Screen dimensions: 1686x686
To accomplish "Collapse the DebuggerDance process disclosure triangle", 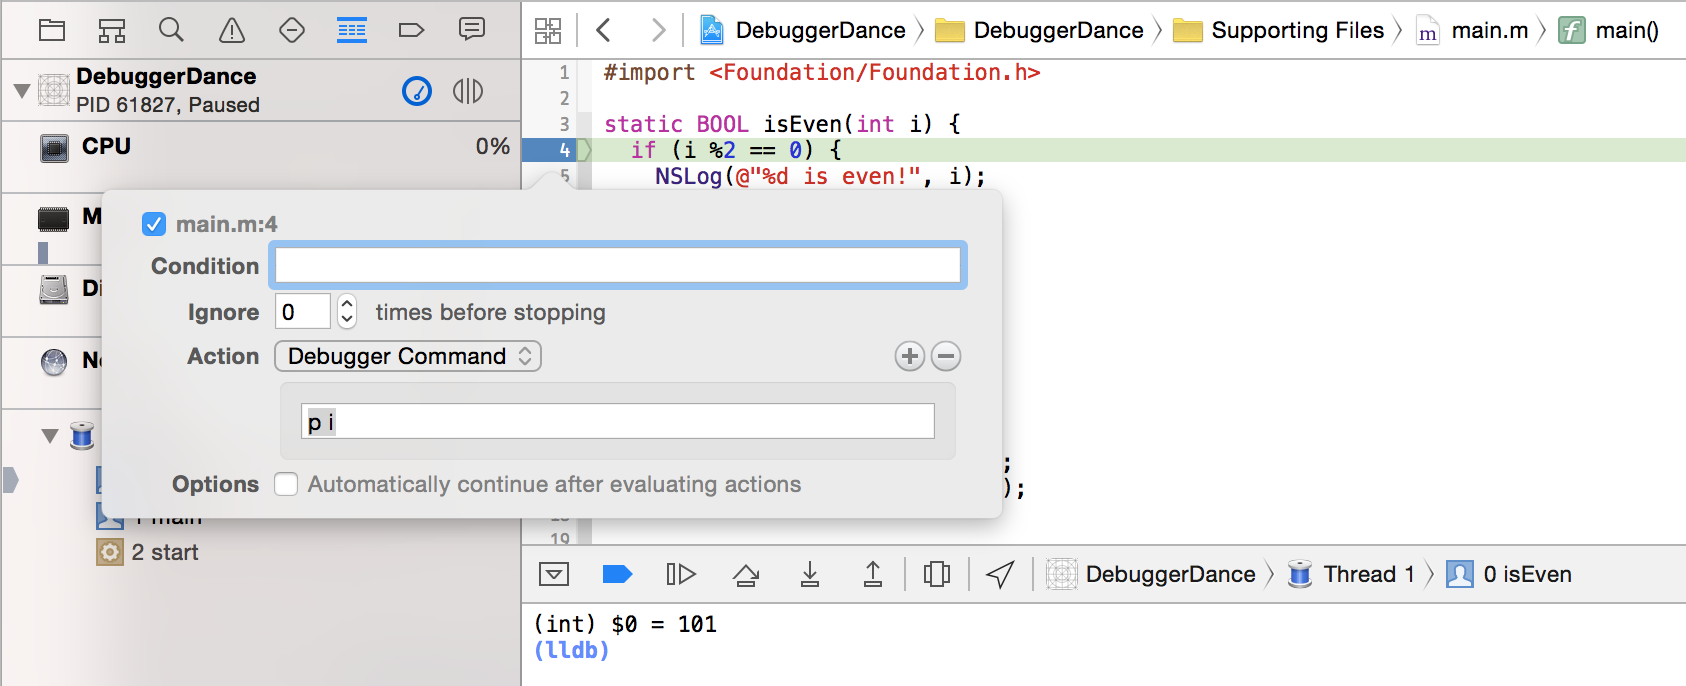I will [x=21, y=91].
